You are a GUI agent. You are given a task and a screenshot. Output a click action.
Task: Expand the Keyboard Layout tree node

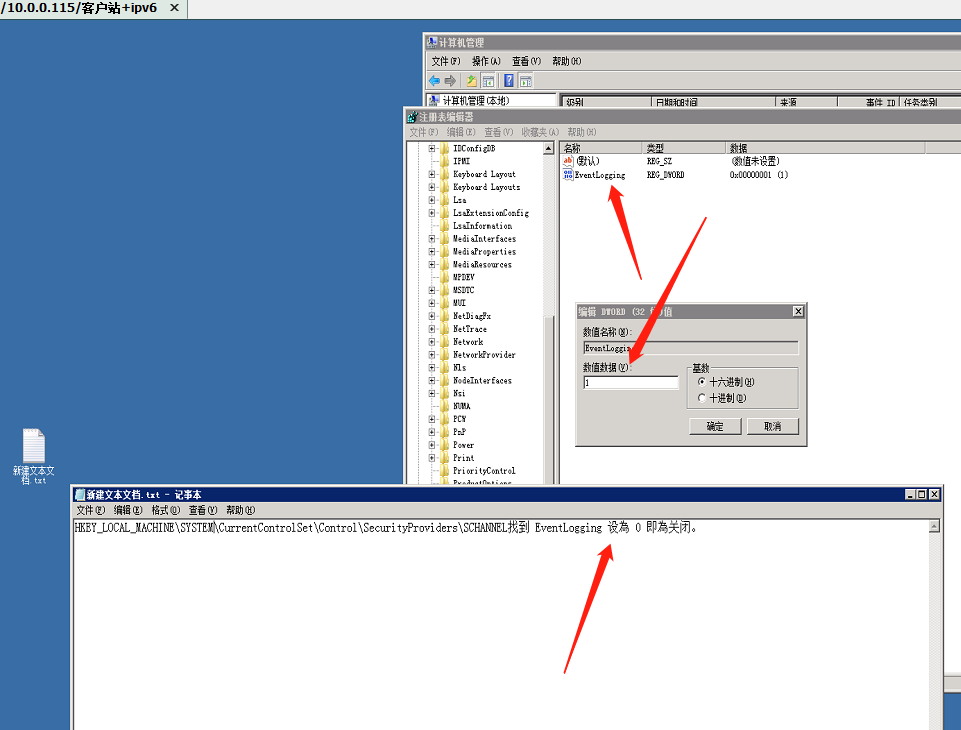[432, 174]
